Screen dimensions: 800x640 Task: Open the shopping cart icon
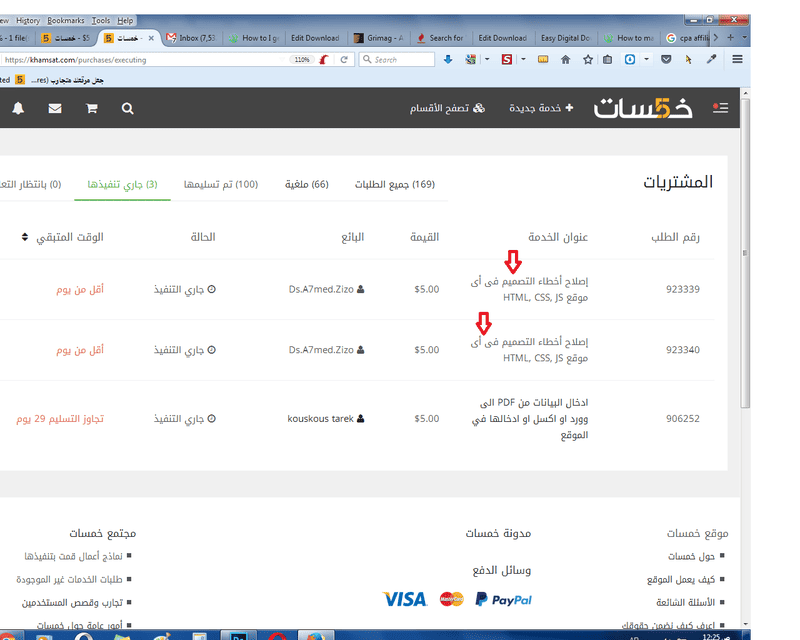pos(92,108)
